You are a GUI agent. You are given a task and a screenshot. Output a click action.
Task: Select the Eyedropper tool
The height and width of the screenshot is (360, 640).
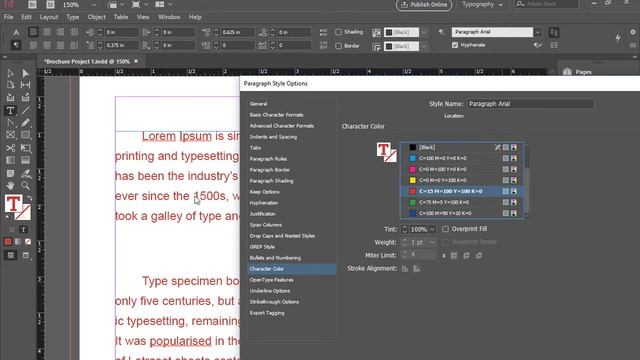25,173
